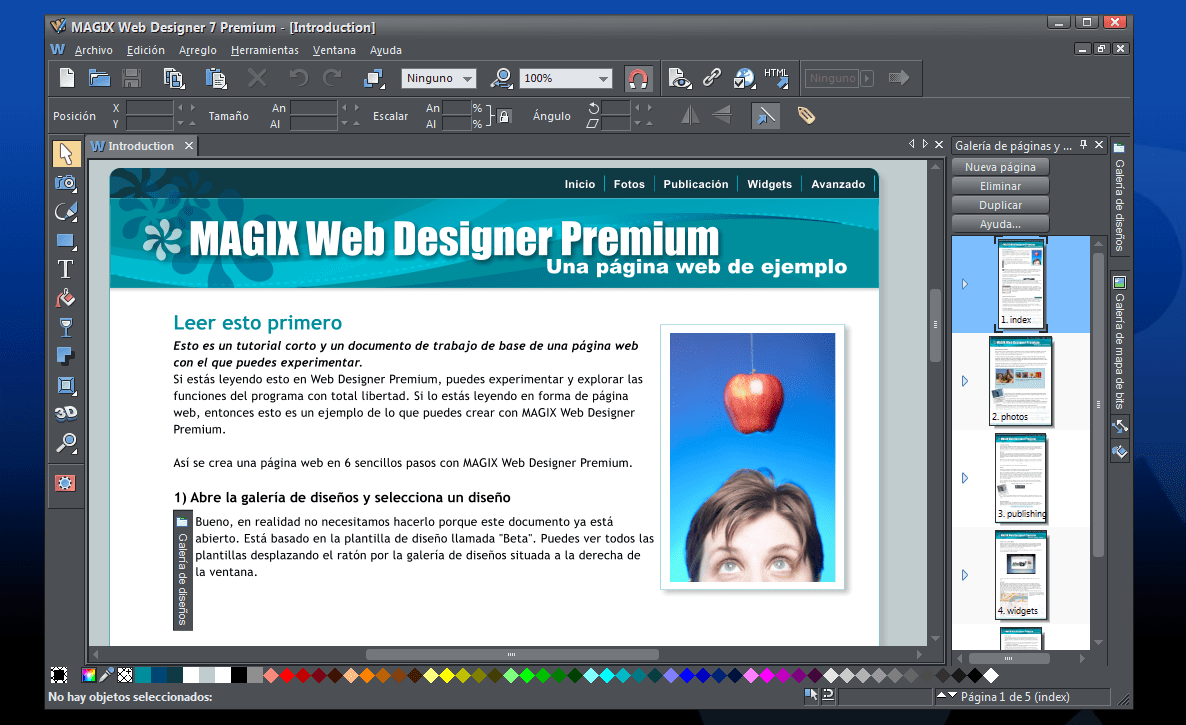Click the Flip horizontal icon
The height and width of the screenshot is (725, 1186).
click(x=690, y=116)
